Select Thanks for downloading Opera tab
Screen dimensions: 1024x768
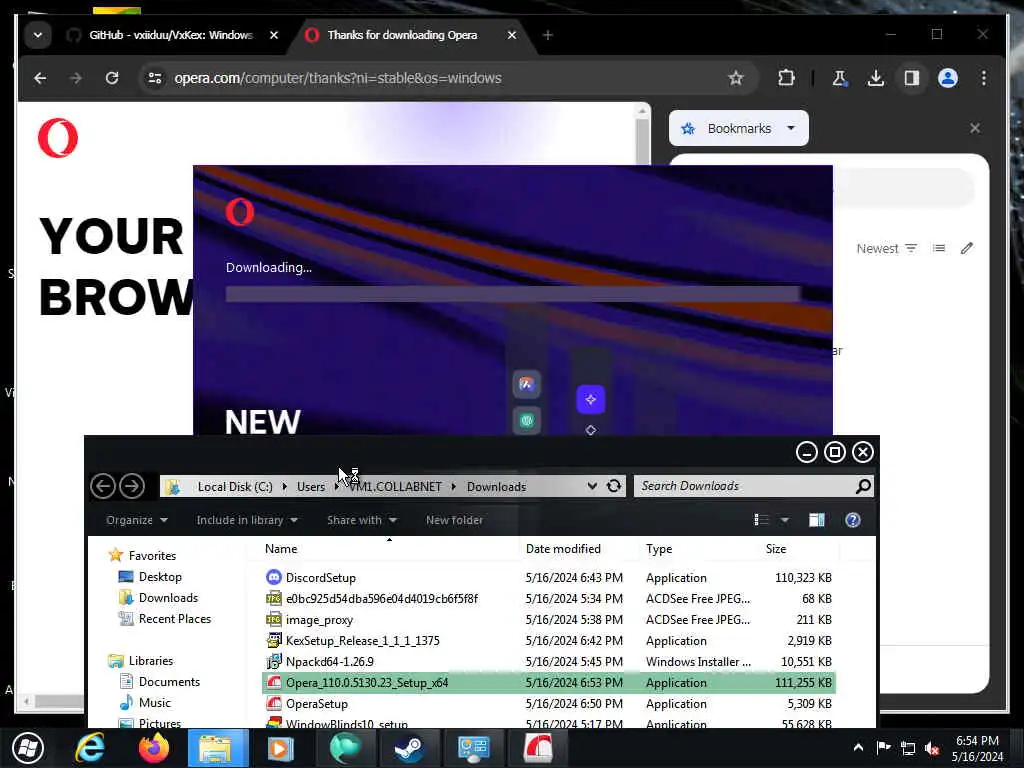pos(402,35)
